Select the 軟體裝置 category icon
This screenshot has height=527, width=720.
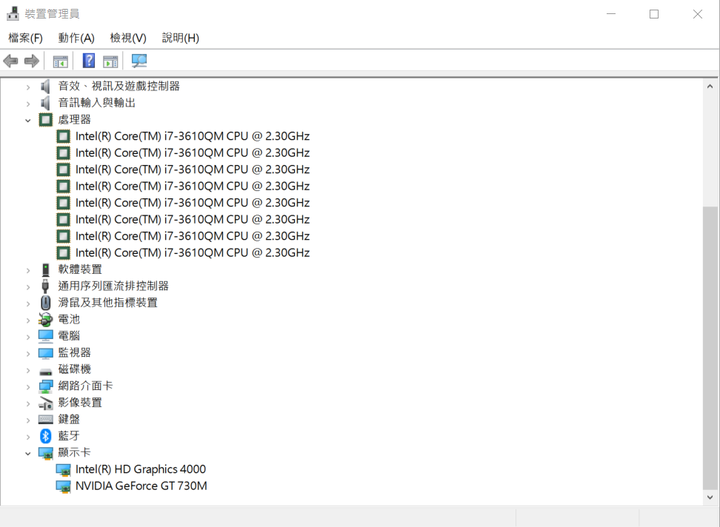pos(45,269)
